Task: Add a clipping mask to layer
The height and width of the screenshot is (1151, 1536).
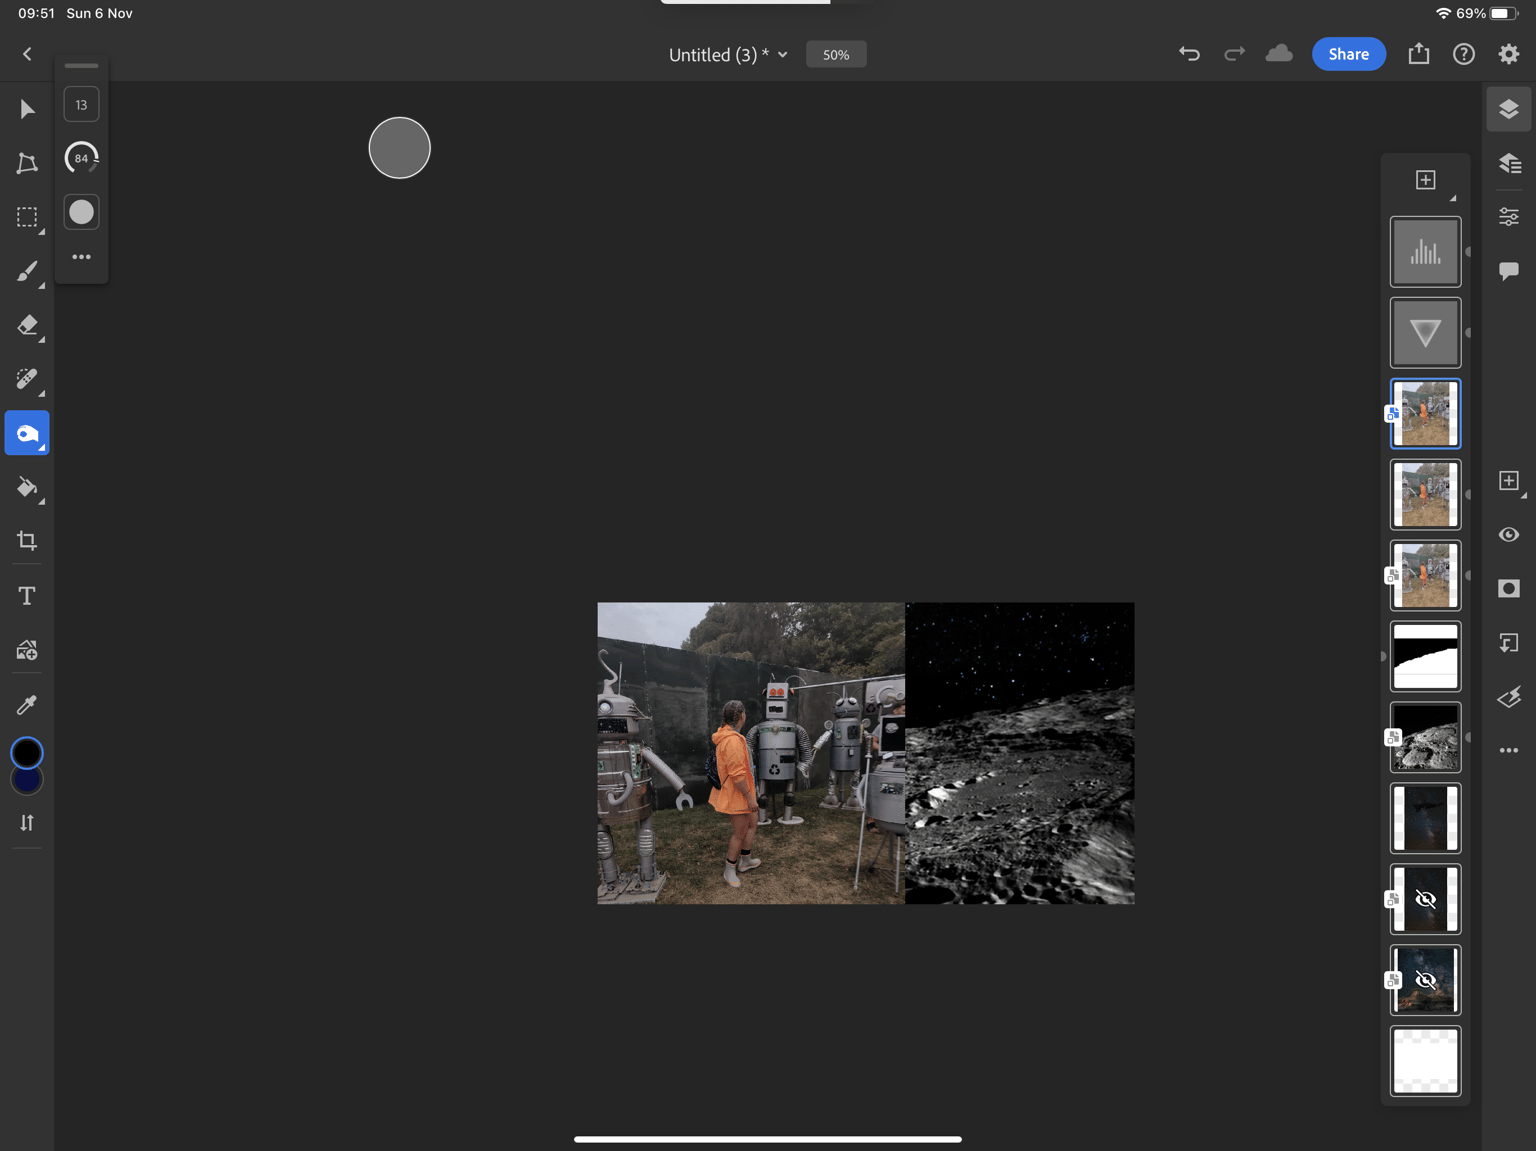Action: point(1509,643)
